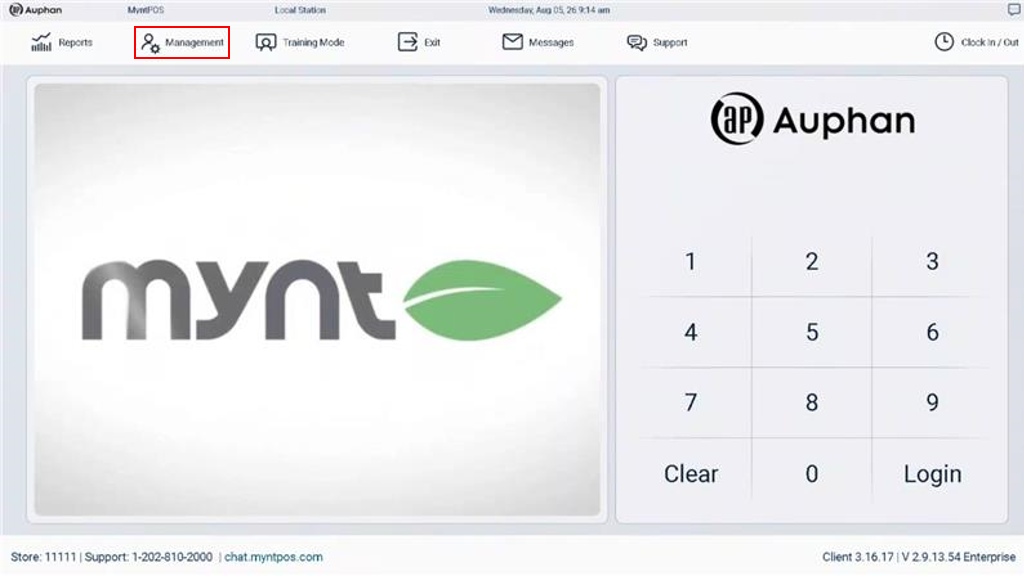Click the Exit arrow icon
This screenshot has width=1024, height=576.
[x=408, y=42]
